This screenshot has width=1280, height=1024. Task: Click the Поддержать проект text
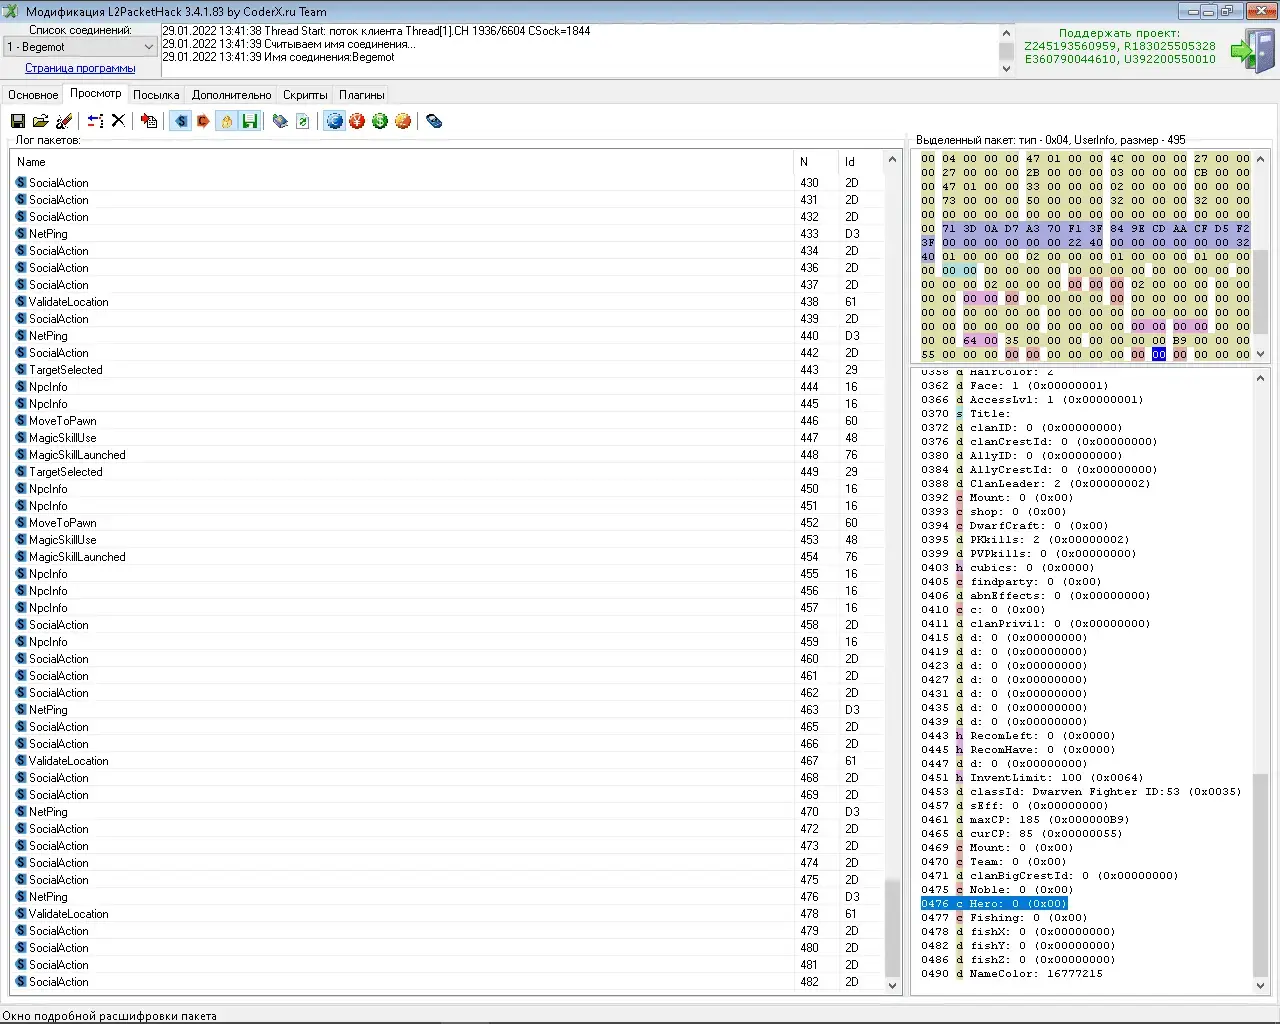tap(1119, 33)
